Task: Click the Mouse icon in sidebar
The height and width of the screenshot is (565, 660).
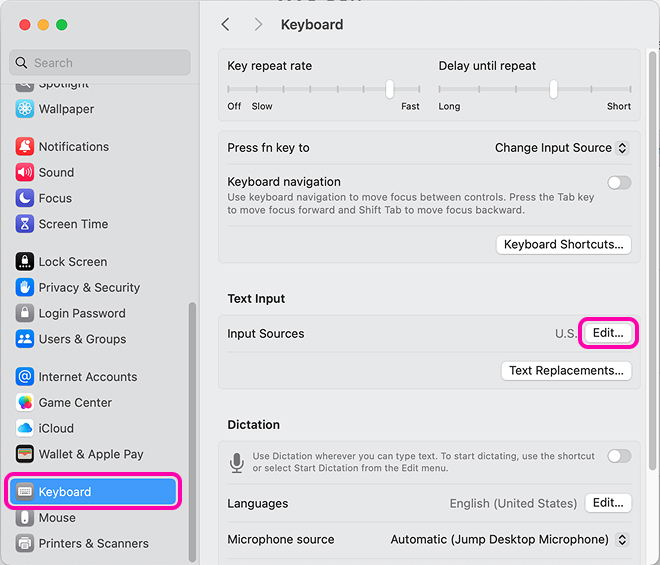Action: [25, 517]
